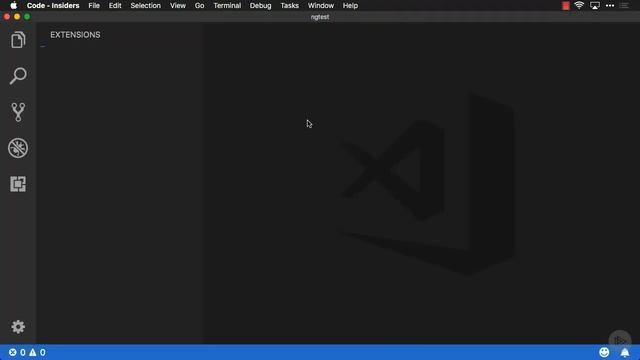Click the Wi-Fi icon in menu bar

point(579,5)
